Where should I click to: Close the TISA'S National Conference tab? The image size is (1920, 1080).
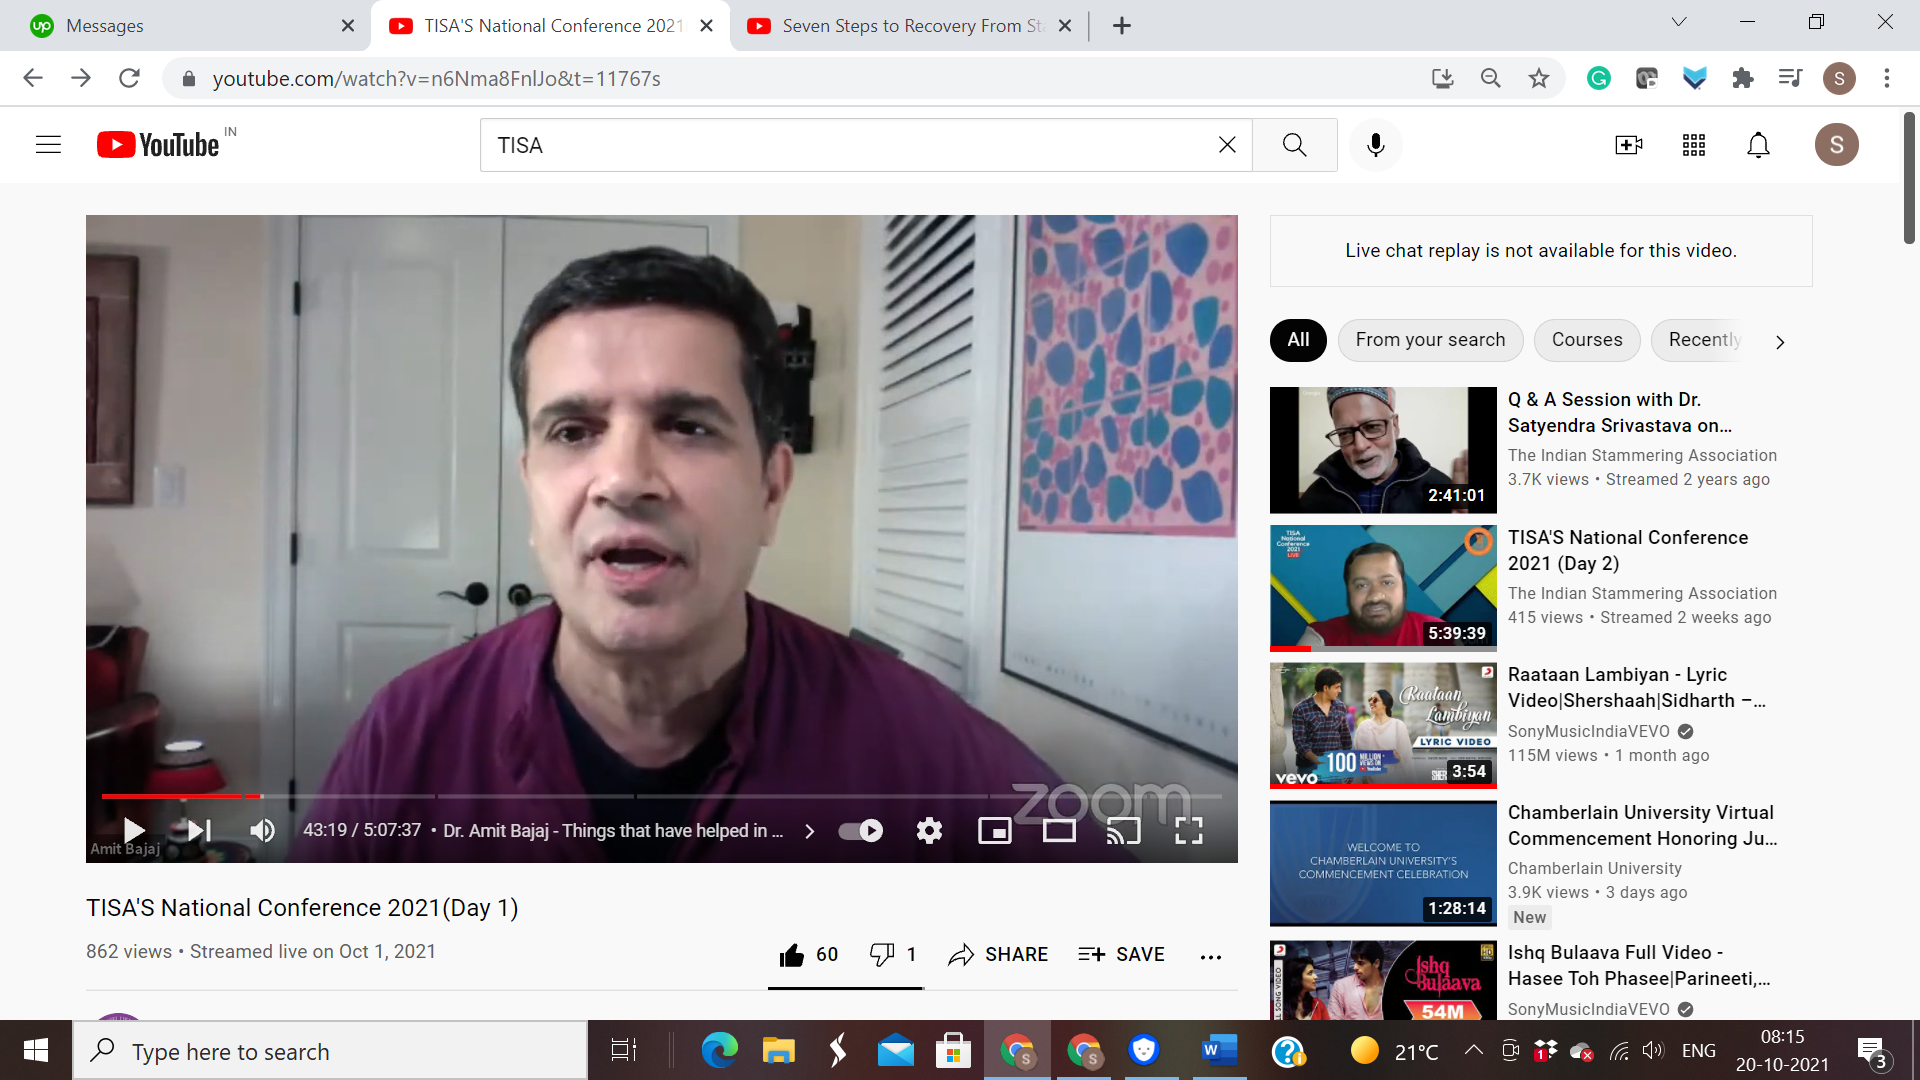(707, 26)
